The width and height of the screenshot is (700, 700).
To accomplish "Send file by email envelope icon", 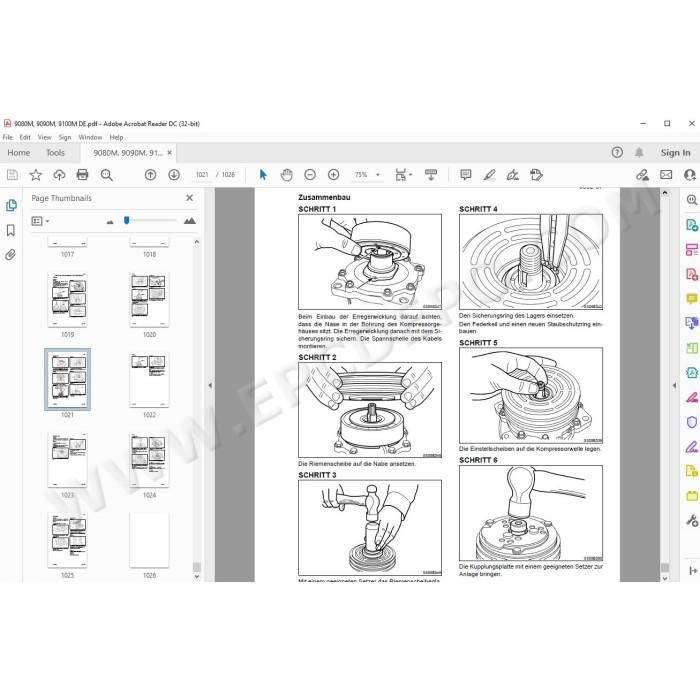I will click(x=666, y=175).
